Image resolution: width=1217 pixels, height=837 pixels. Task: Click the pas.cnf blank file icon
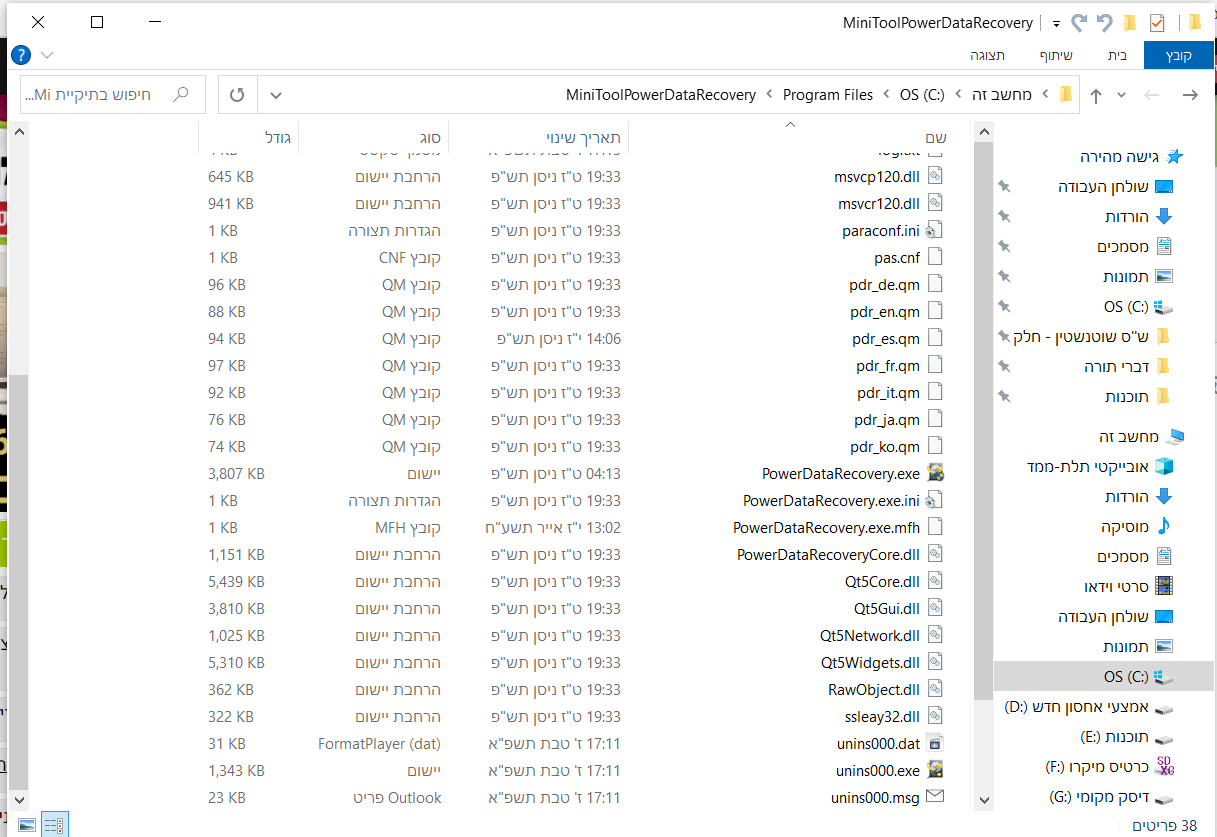936,257
